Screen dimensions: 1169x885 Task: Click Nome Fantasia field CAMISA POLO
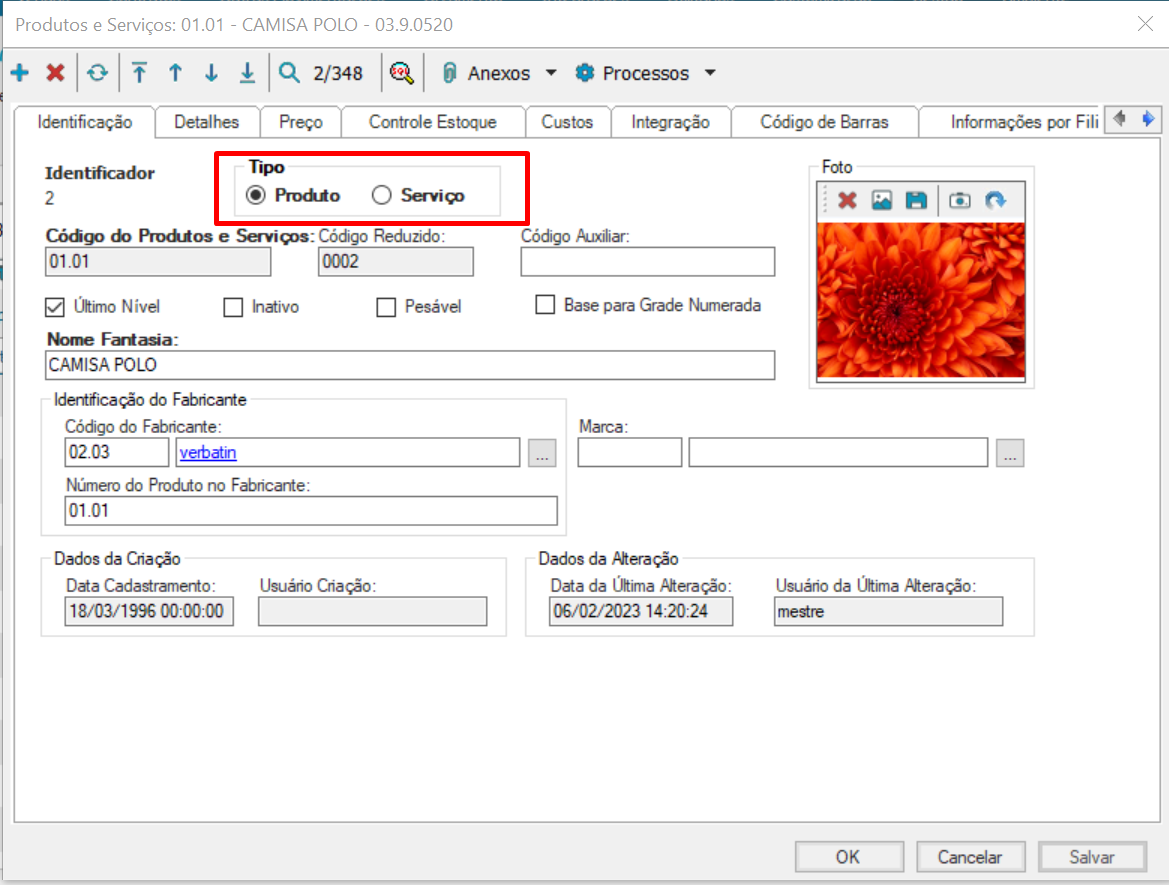pyautogui.click(x=410, y=365)
